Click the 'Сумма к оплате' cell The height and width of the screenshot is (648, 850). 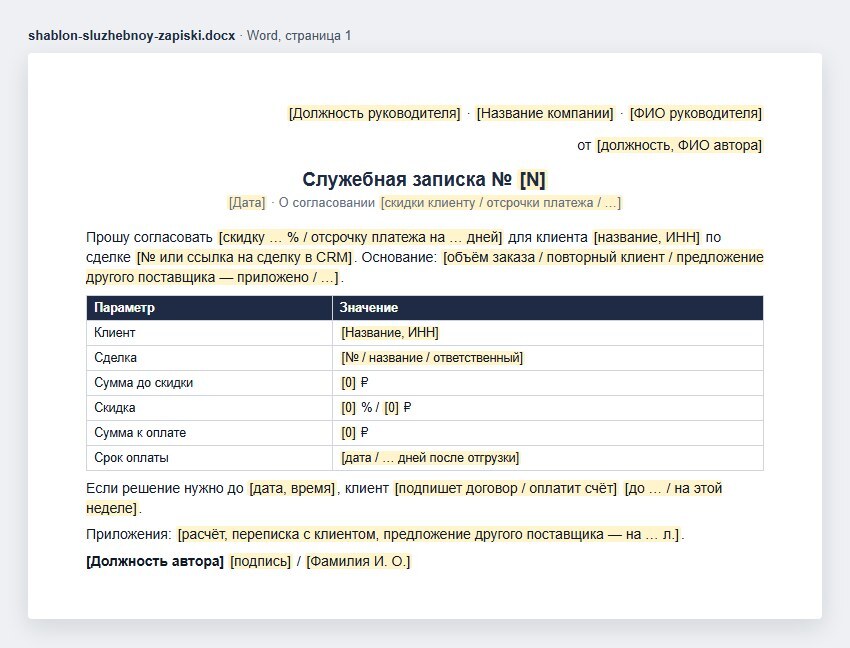(209, 433)
